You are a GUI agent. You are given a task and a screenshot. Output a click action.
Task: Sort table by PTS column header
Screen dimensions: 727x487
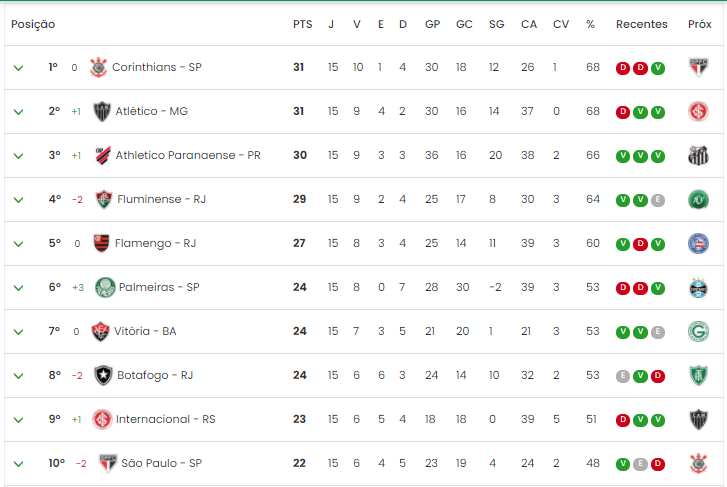coord(303,24)
